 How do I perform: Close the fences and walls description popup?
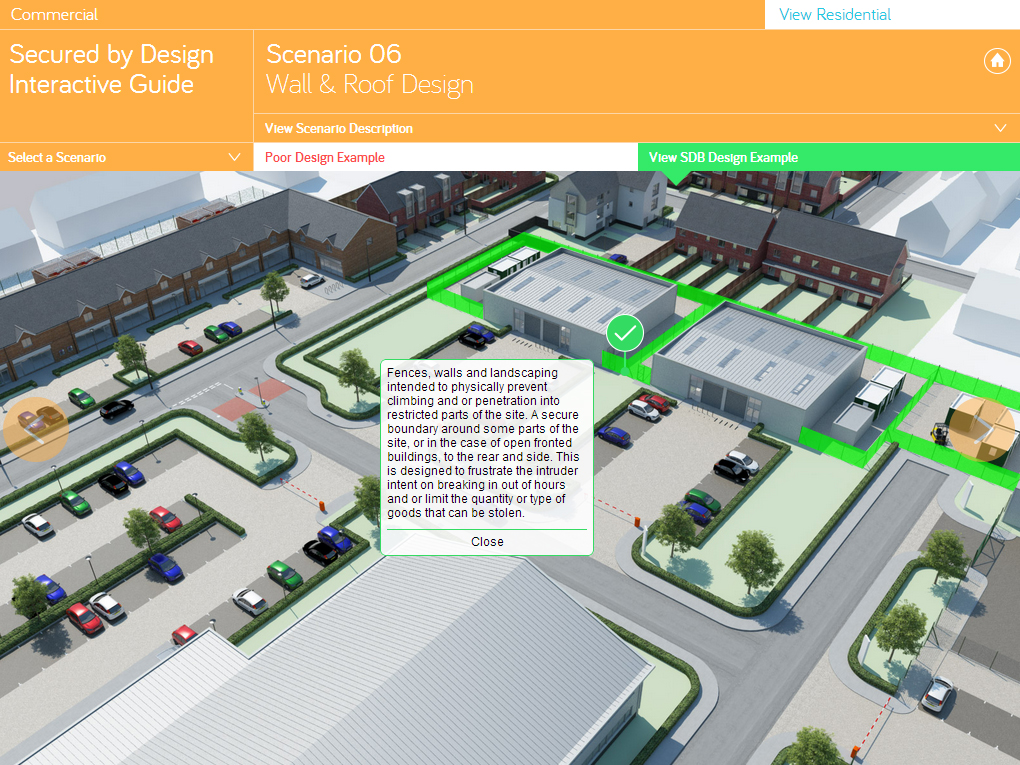point(487,541)
